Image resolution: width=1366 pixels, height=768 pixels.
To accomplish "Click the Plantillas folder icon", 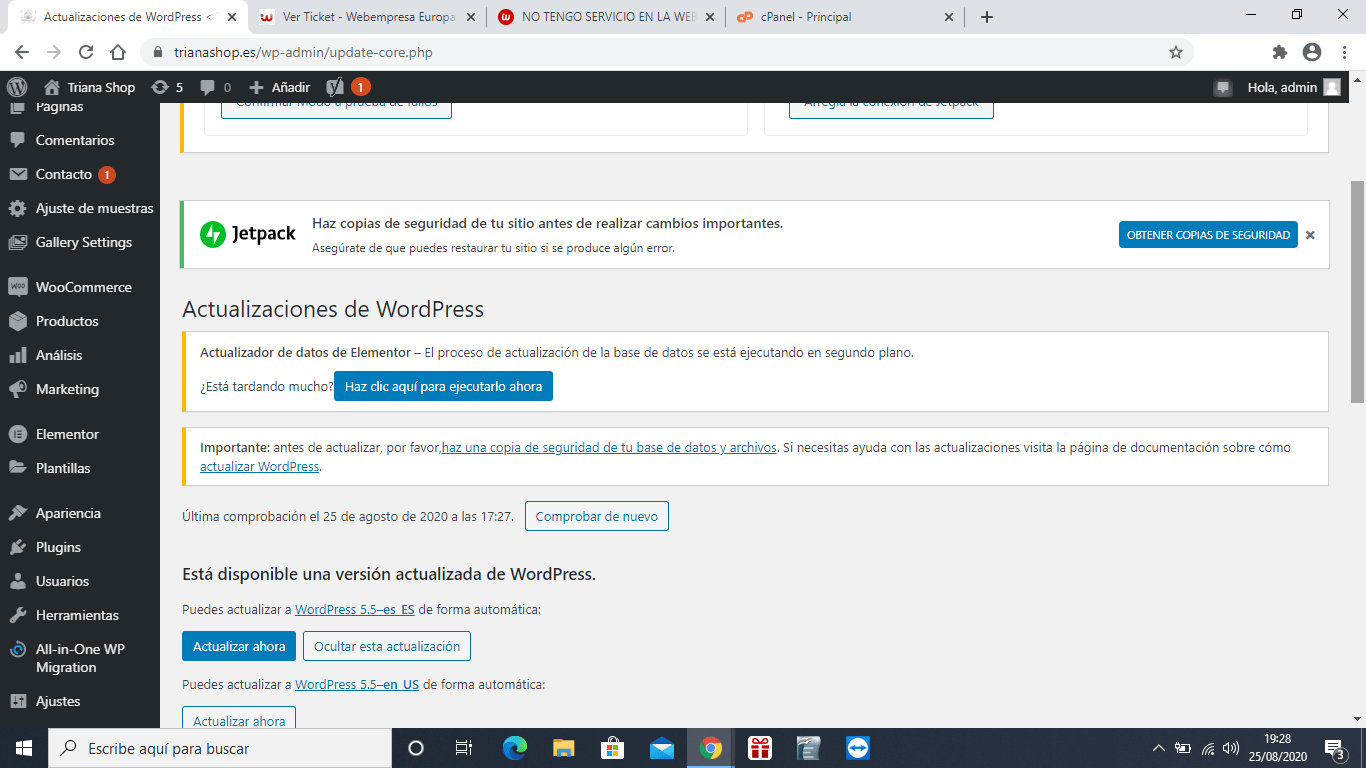I will 17,468.
